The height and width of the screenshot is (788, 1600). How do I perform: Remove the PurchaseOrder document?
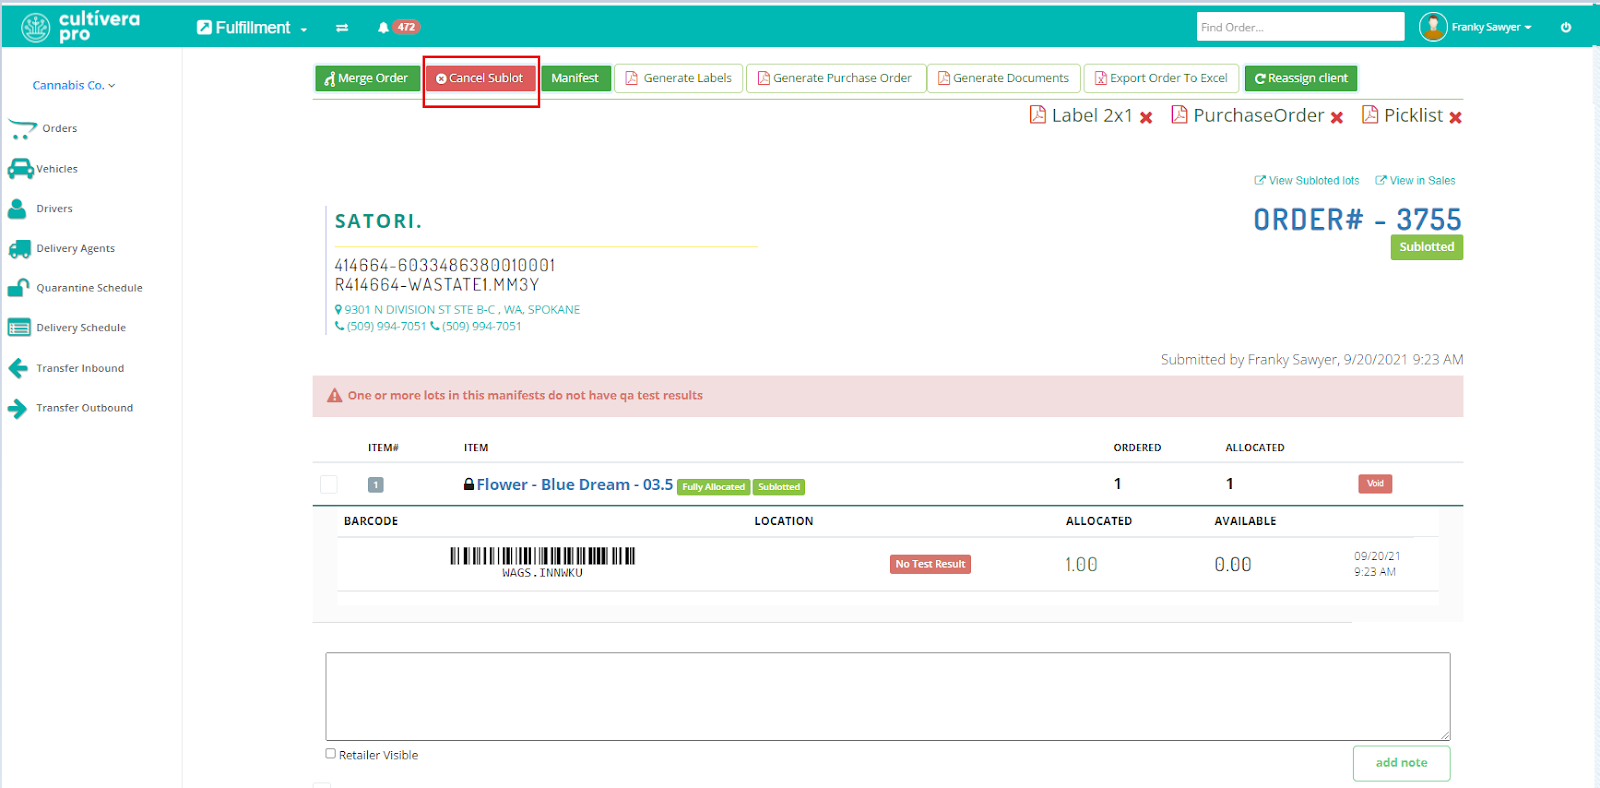tap(1337, 118)
